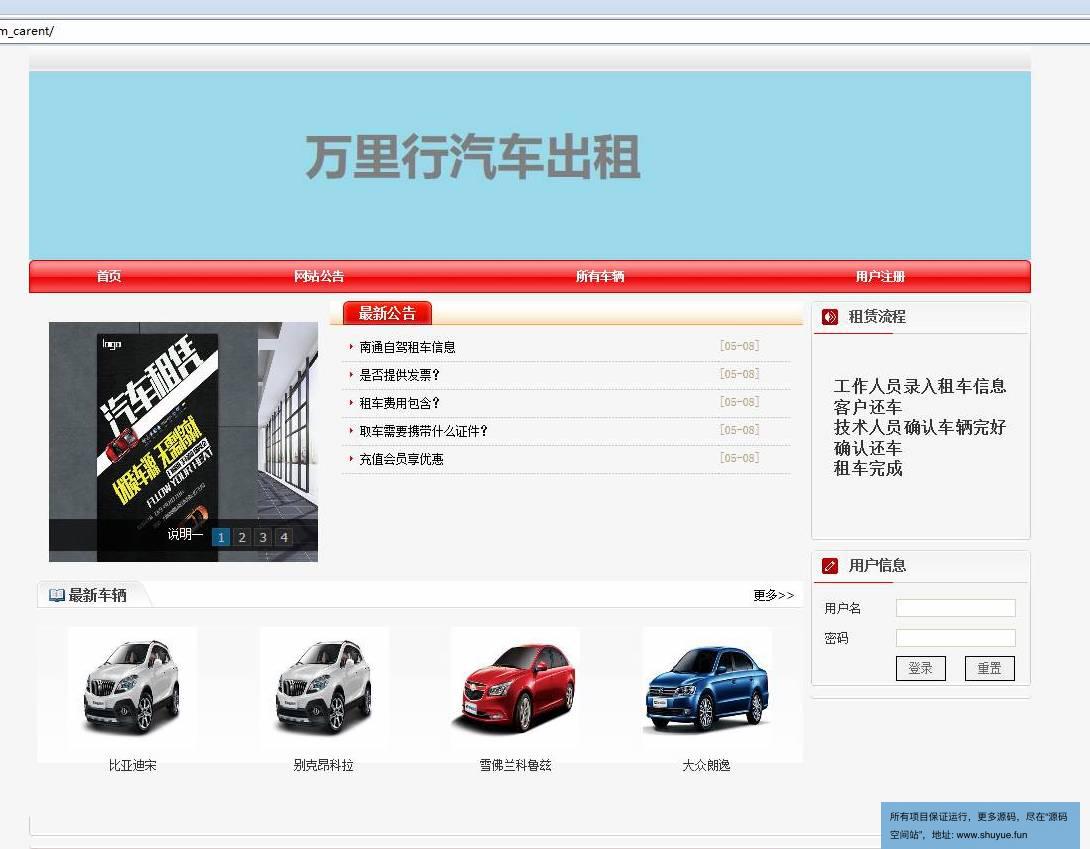Select the blue 大众朗逸 car image
This screenshot has width=1090, height=849.
[707, 688]
